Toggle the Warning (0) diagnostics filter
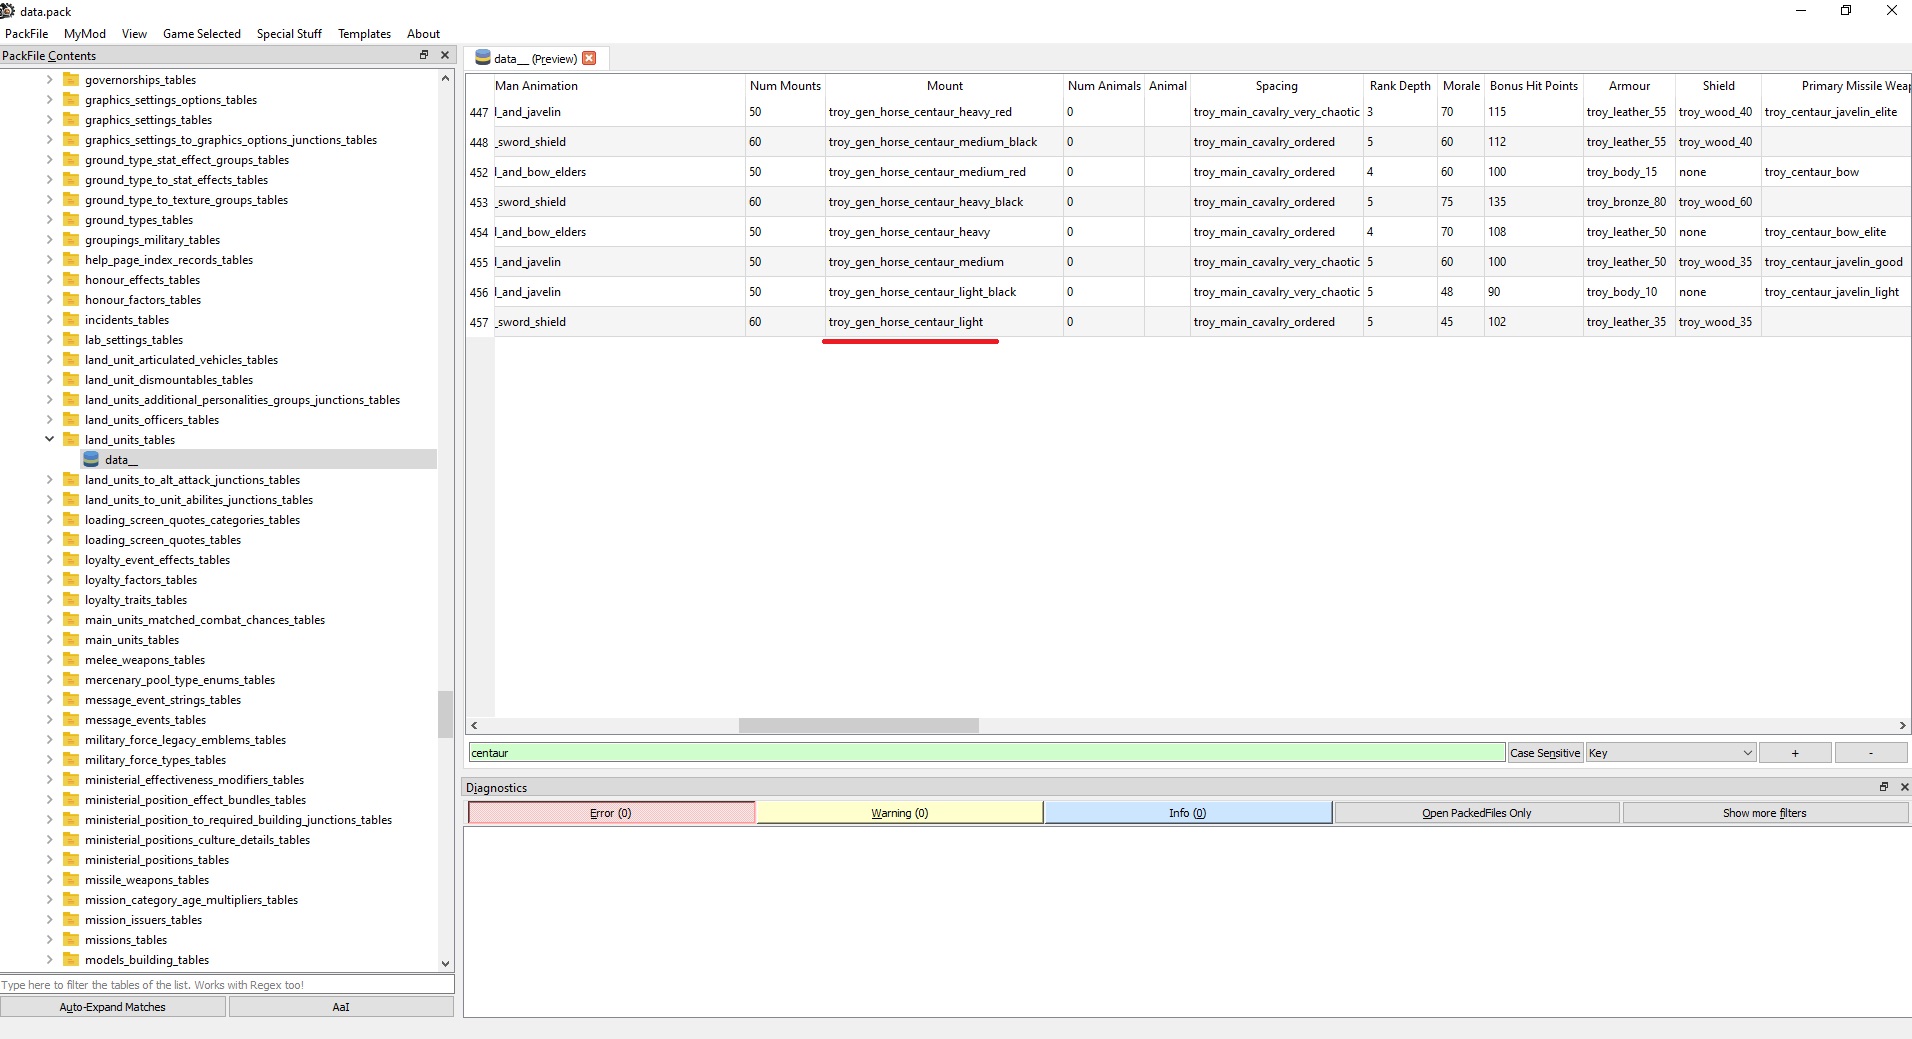 click(899, 813)
